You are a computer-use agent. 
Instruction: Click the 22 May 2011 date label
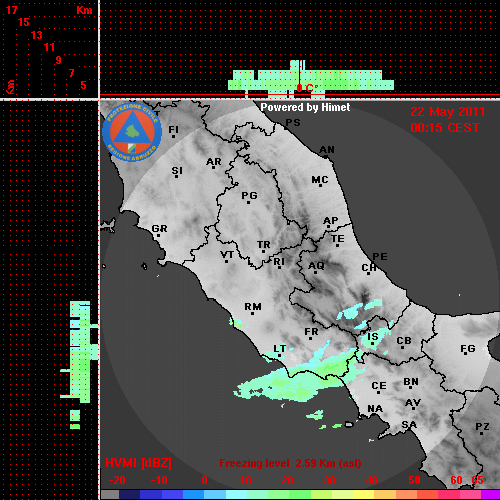447,112
